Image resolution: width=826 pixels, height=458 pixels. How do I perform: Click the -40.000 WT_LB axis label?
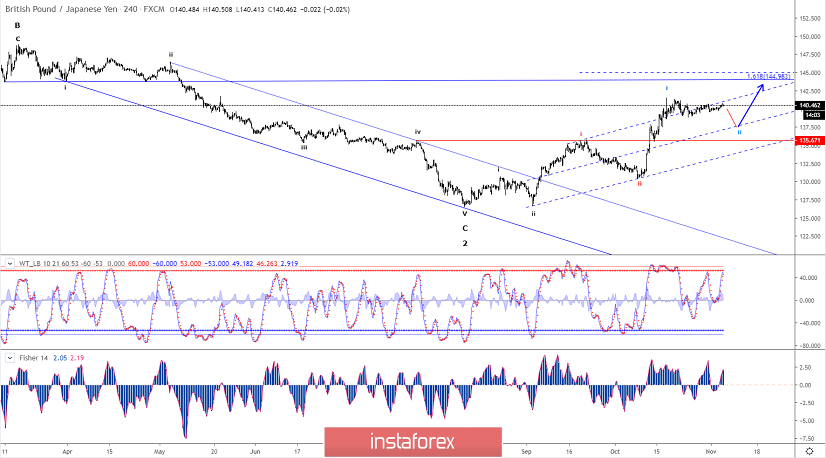click(810, 323)
